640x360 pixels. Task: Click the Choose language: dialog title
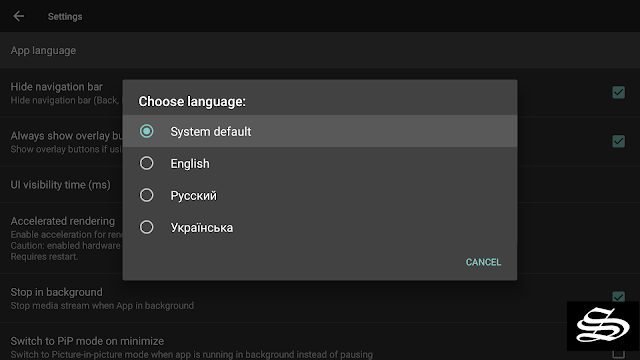192,101
